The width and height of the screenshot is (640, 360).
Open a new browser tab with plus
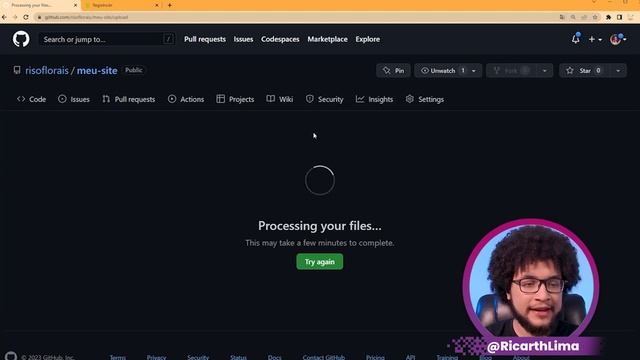170,5
